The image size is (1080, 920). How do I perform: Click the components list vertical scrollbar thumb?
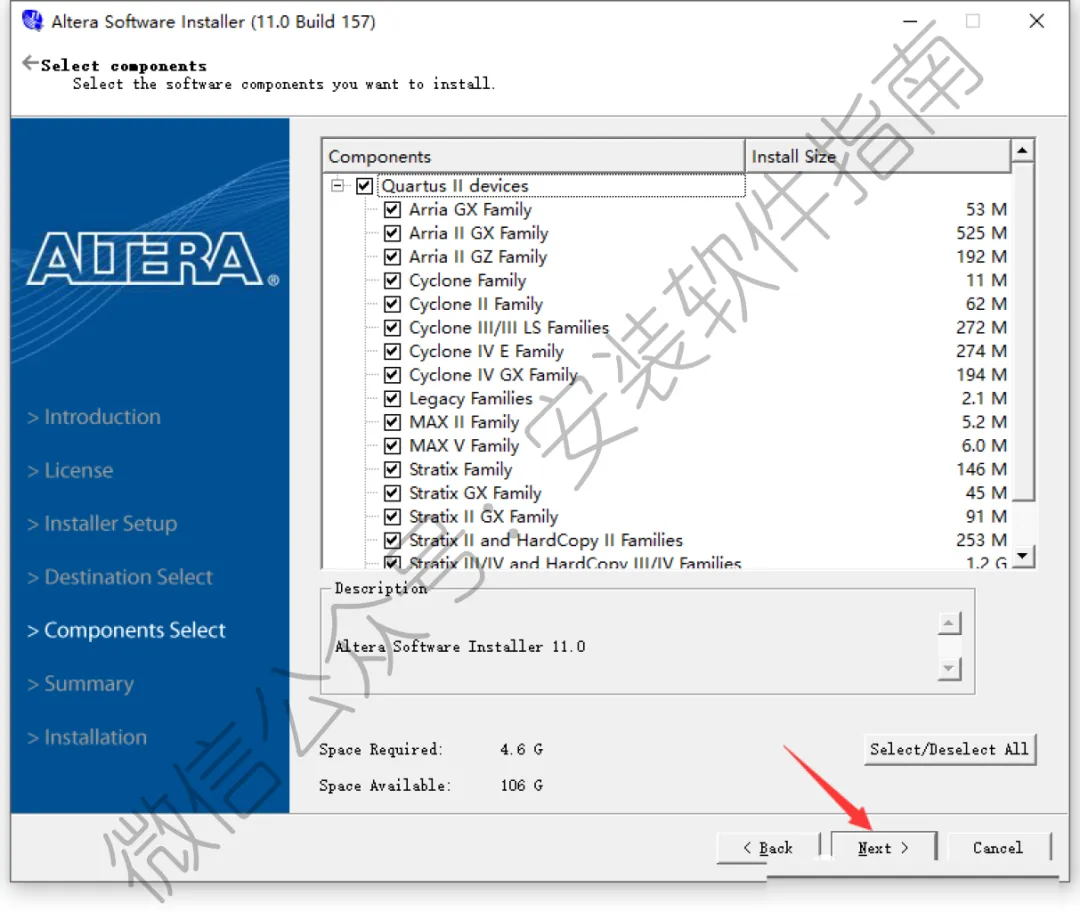(1023, 331)
